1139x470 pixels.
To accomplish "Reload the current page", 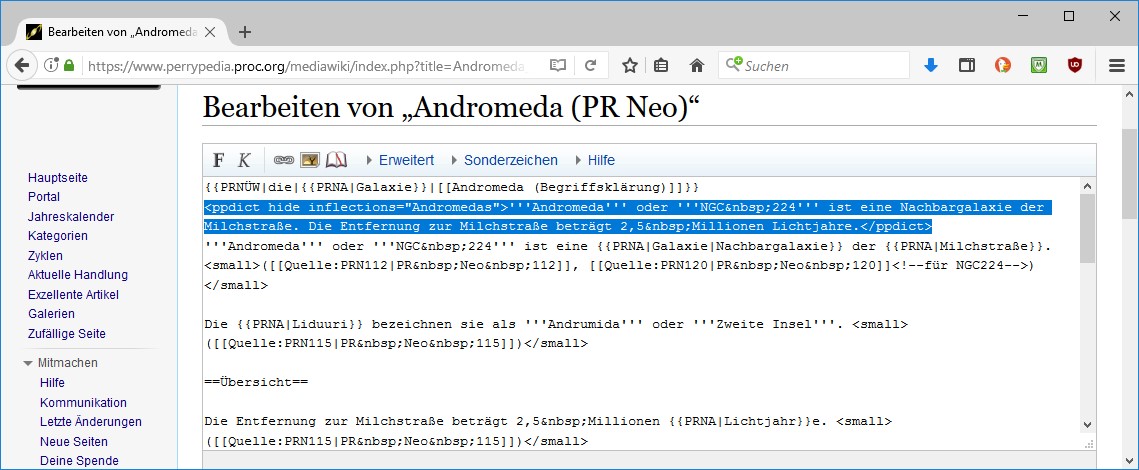I will click(591, 66).
